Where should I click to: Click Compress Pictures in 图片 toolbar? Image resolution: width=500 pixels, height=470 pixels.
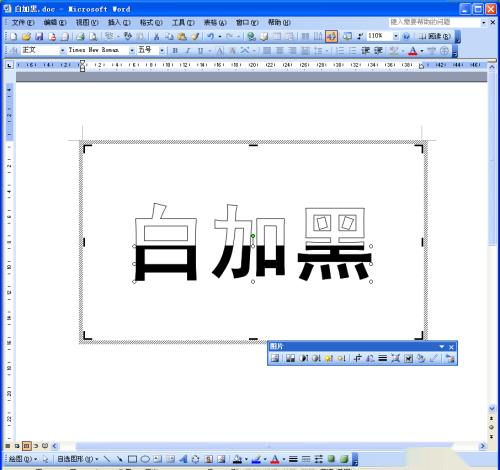(x=395, y=358)
